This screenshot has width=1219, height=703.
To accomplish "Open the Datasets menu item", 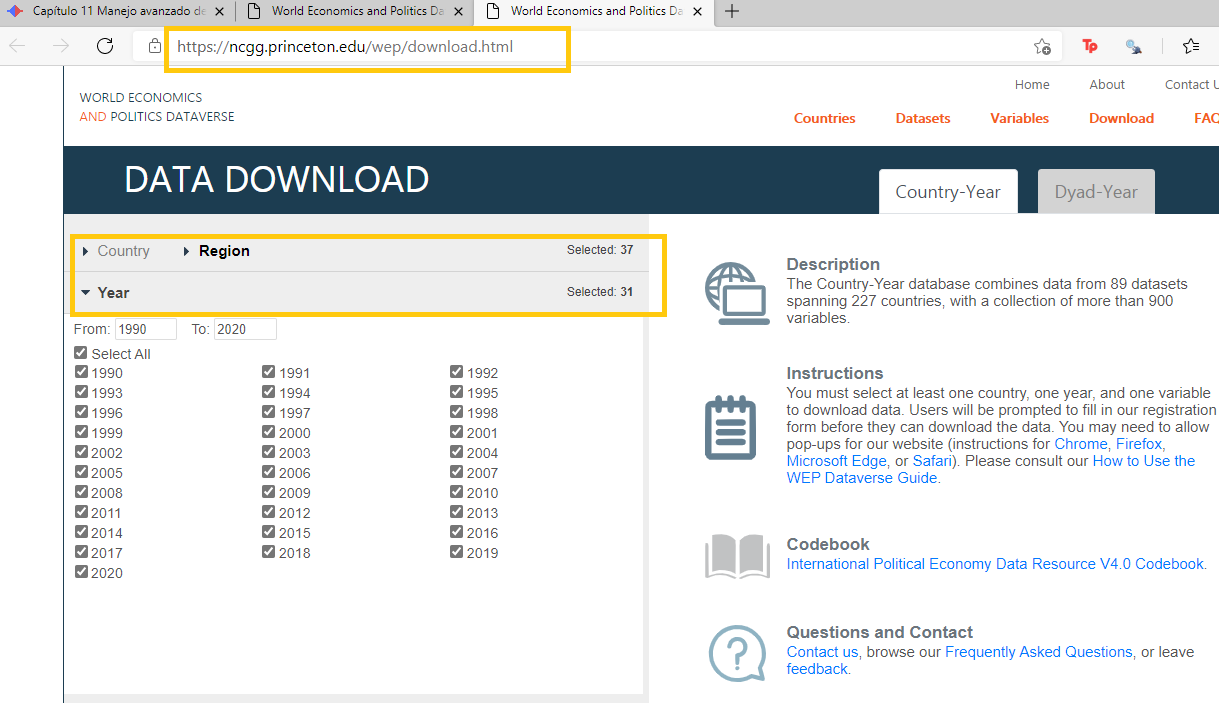I will (922, 118).
